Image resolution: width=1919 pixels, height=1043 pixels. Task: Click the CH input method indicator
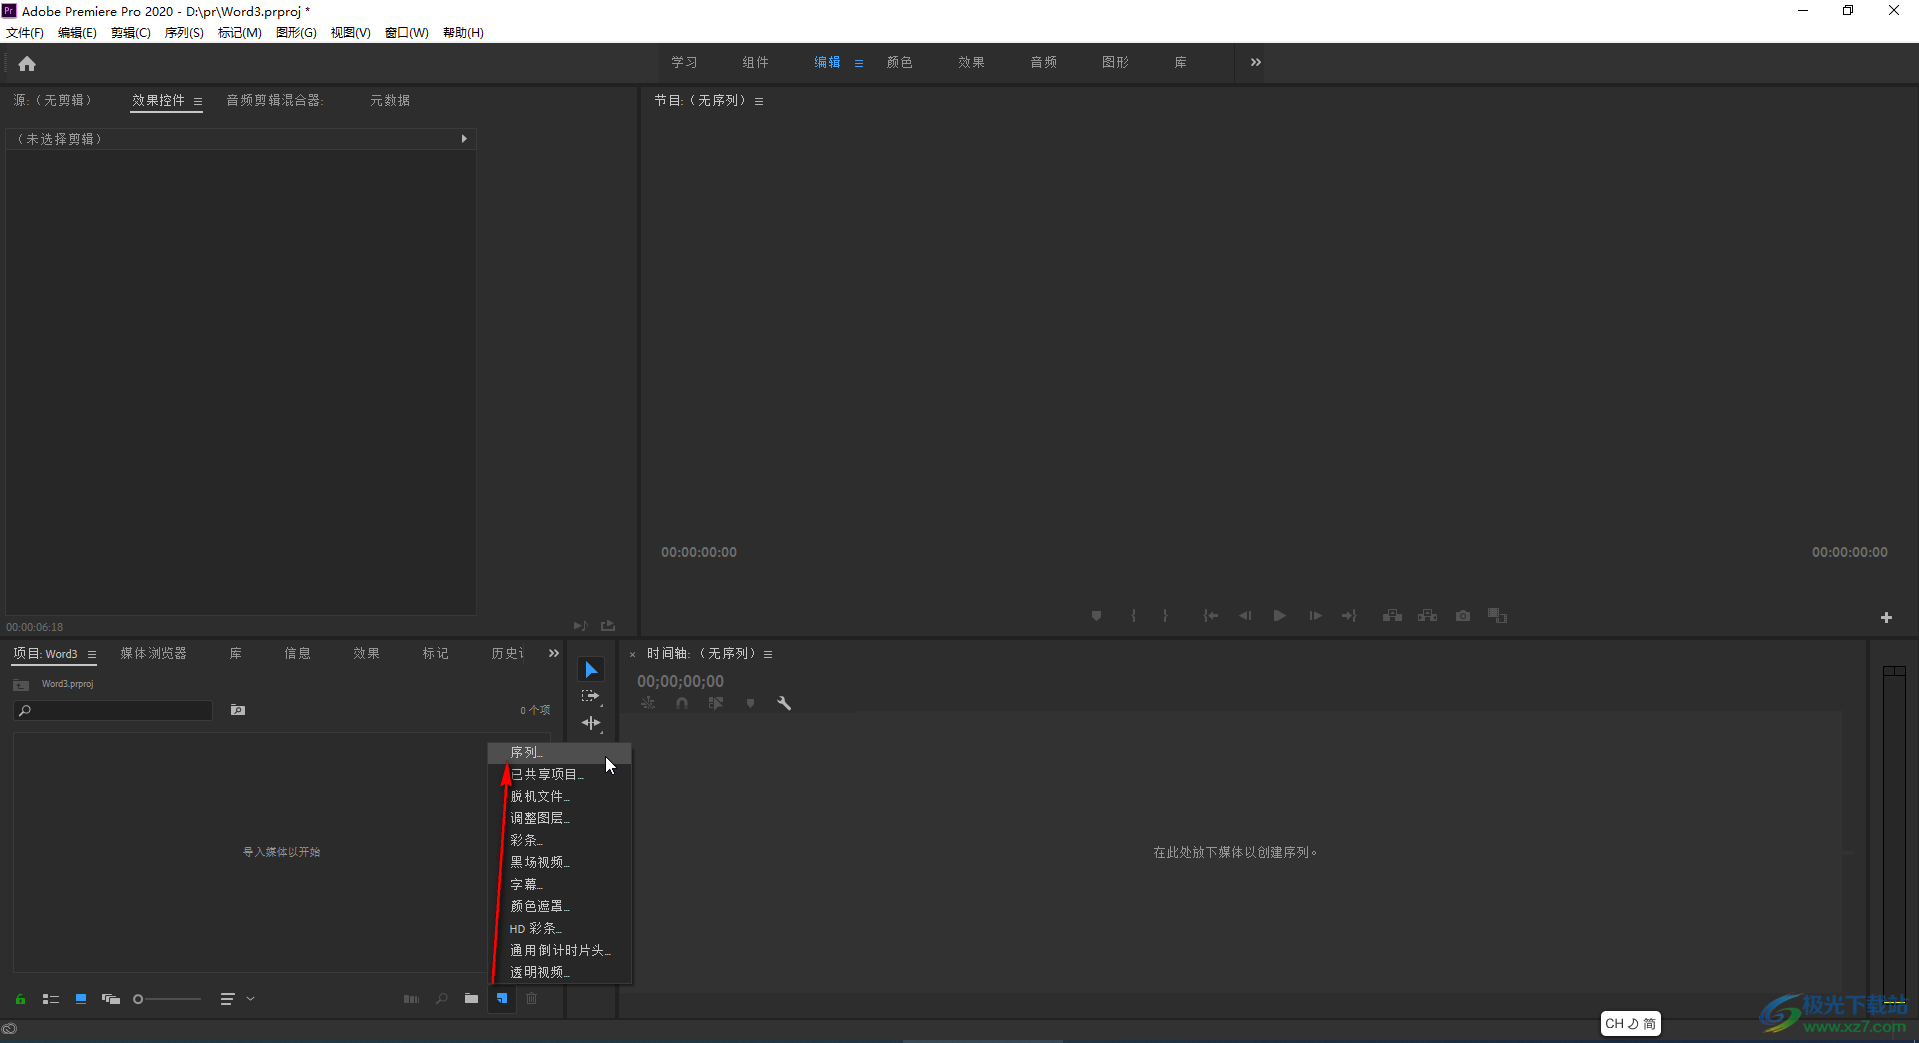pos(1631,1024)
